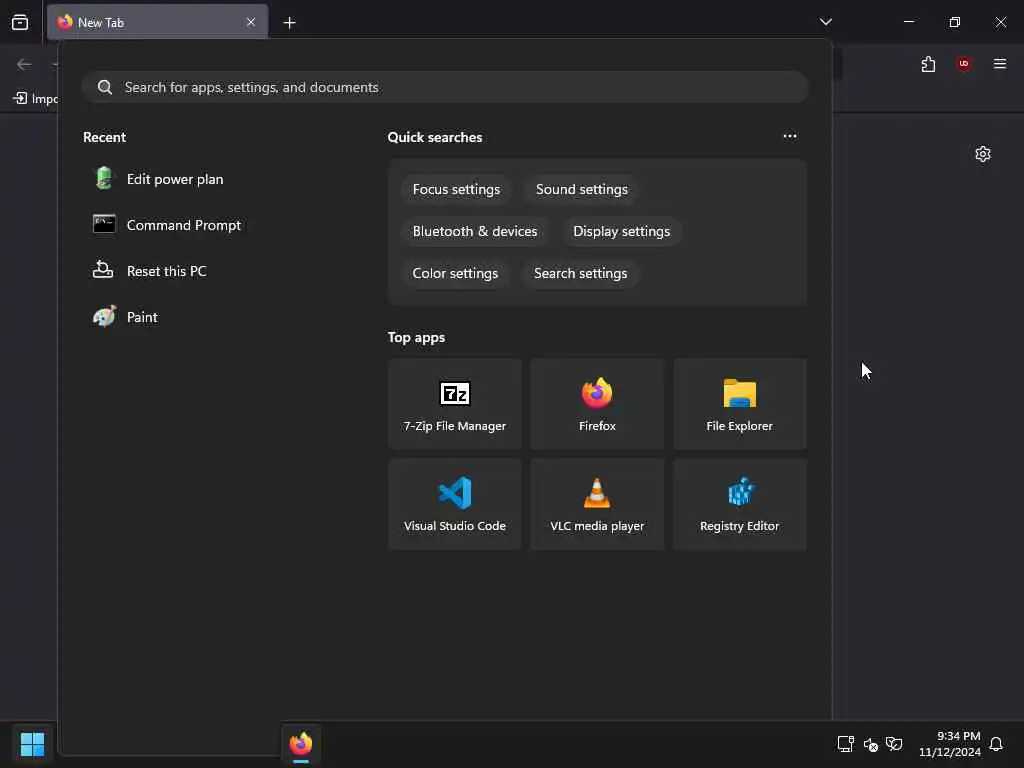The width and height of the screenshot is (1024, 768).
Task: Select Search settings quick search
Action: [580, 273]
